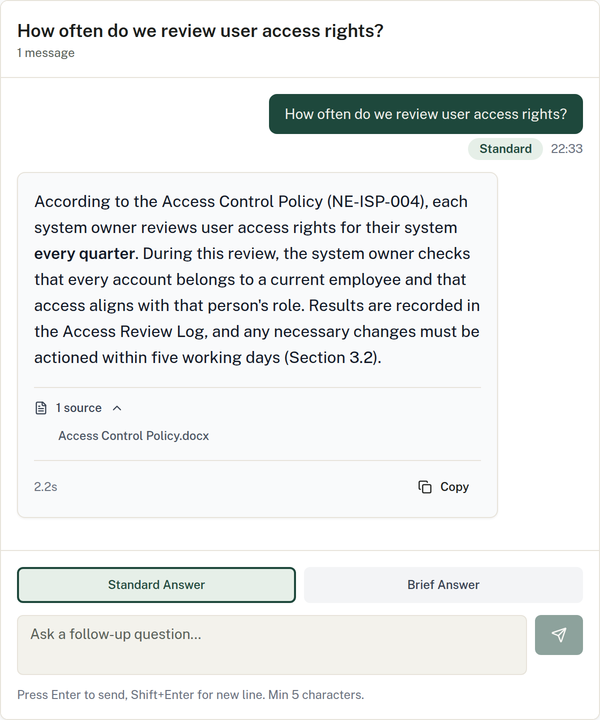This screenshot has width=600, height=720.
Task: Click the conversation title heading
Action: pos(200,31)
